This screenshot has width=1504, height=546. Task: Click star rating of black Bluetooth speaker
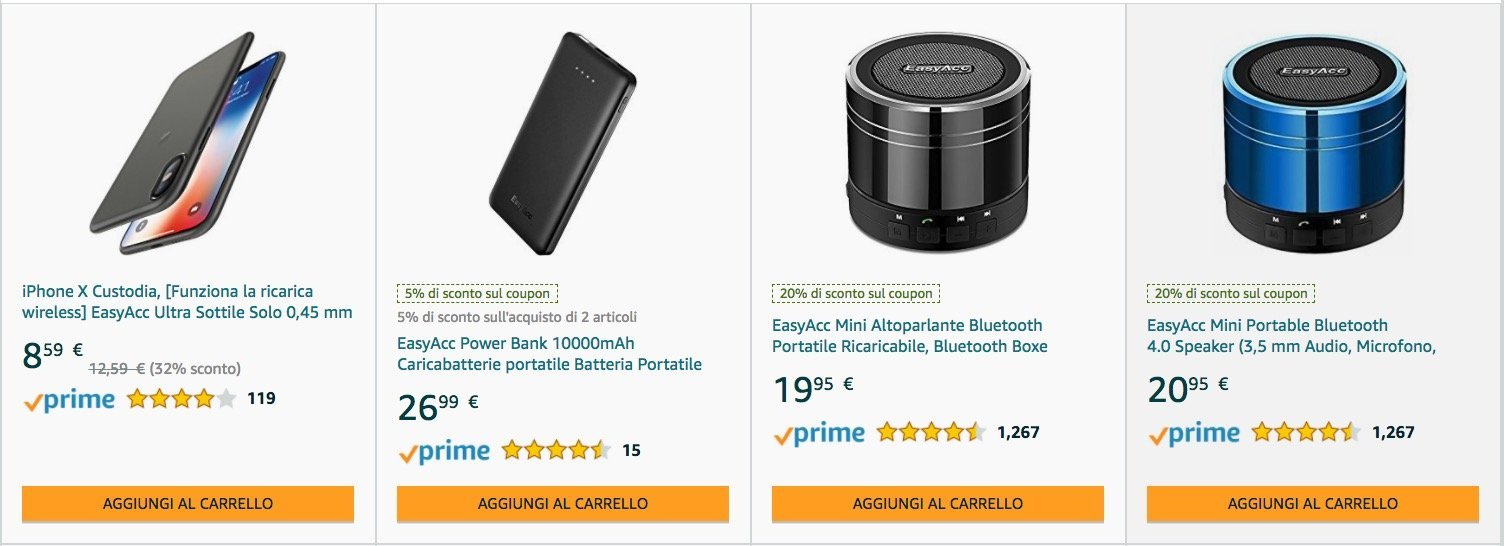point(931,433)
